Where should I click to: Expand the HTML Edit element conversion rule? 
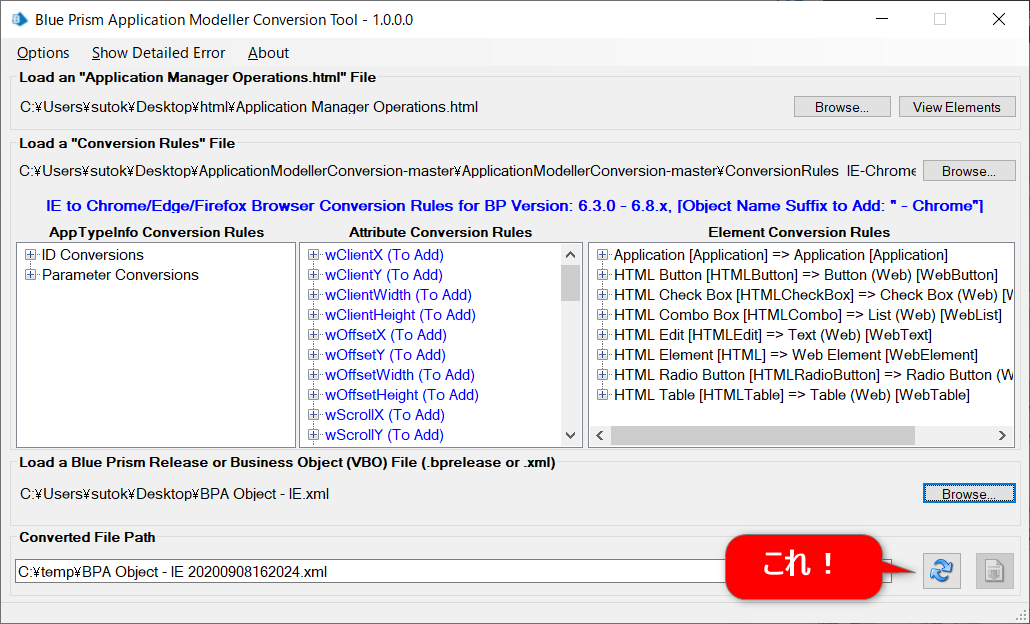point(602,335)
